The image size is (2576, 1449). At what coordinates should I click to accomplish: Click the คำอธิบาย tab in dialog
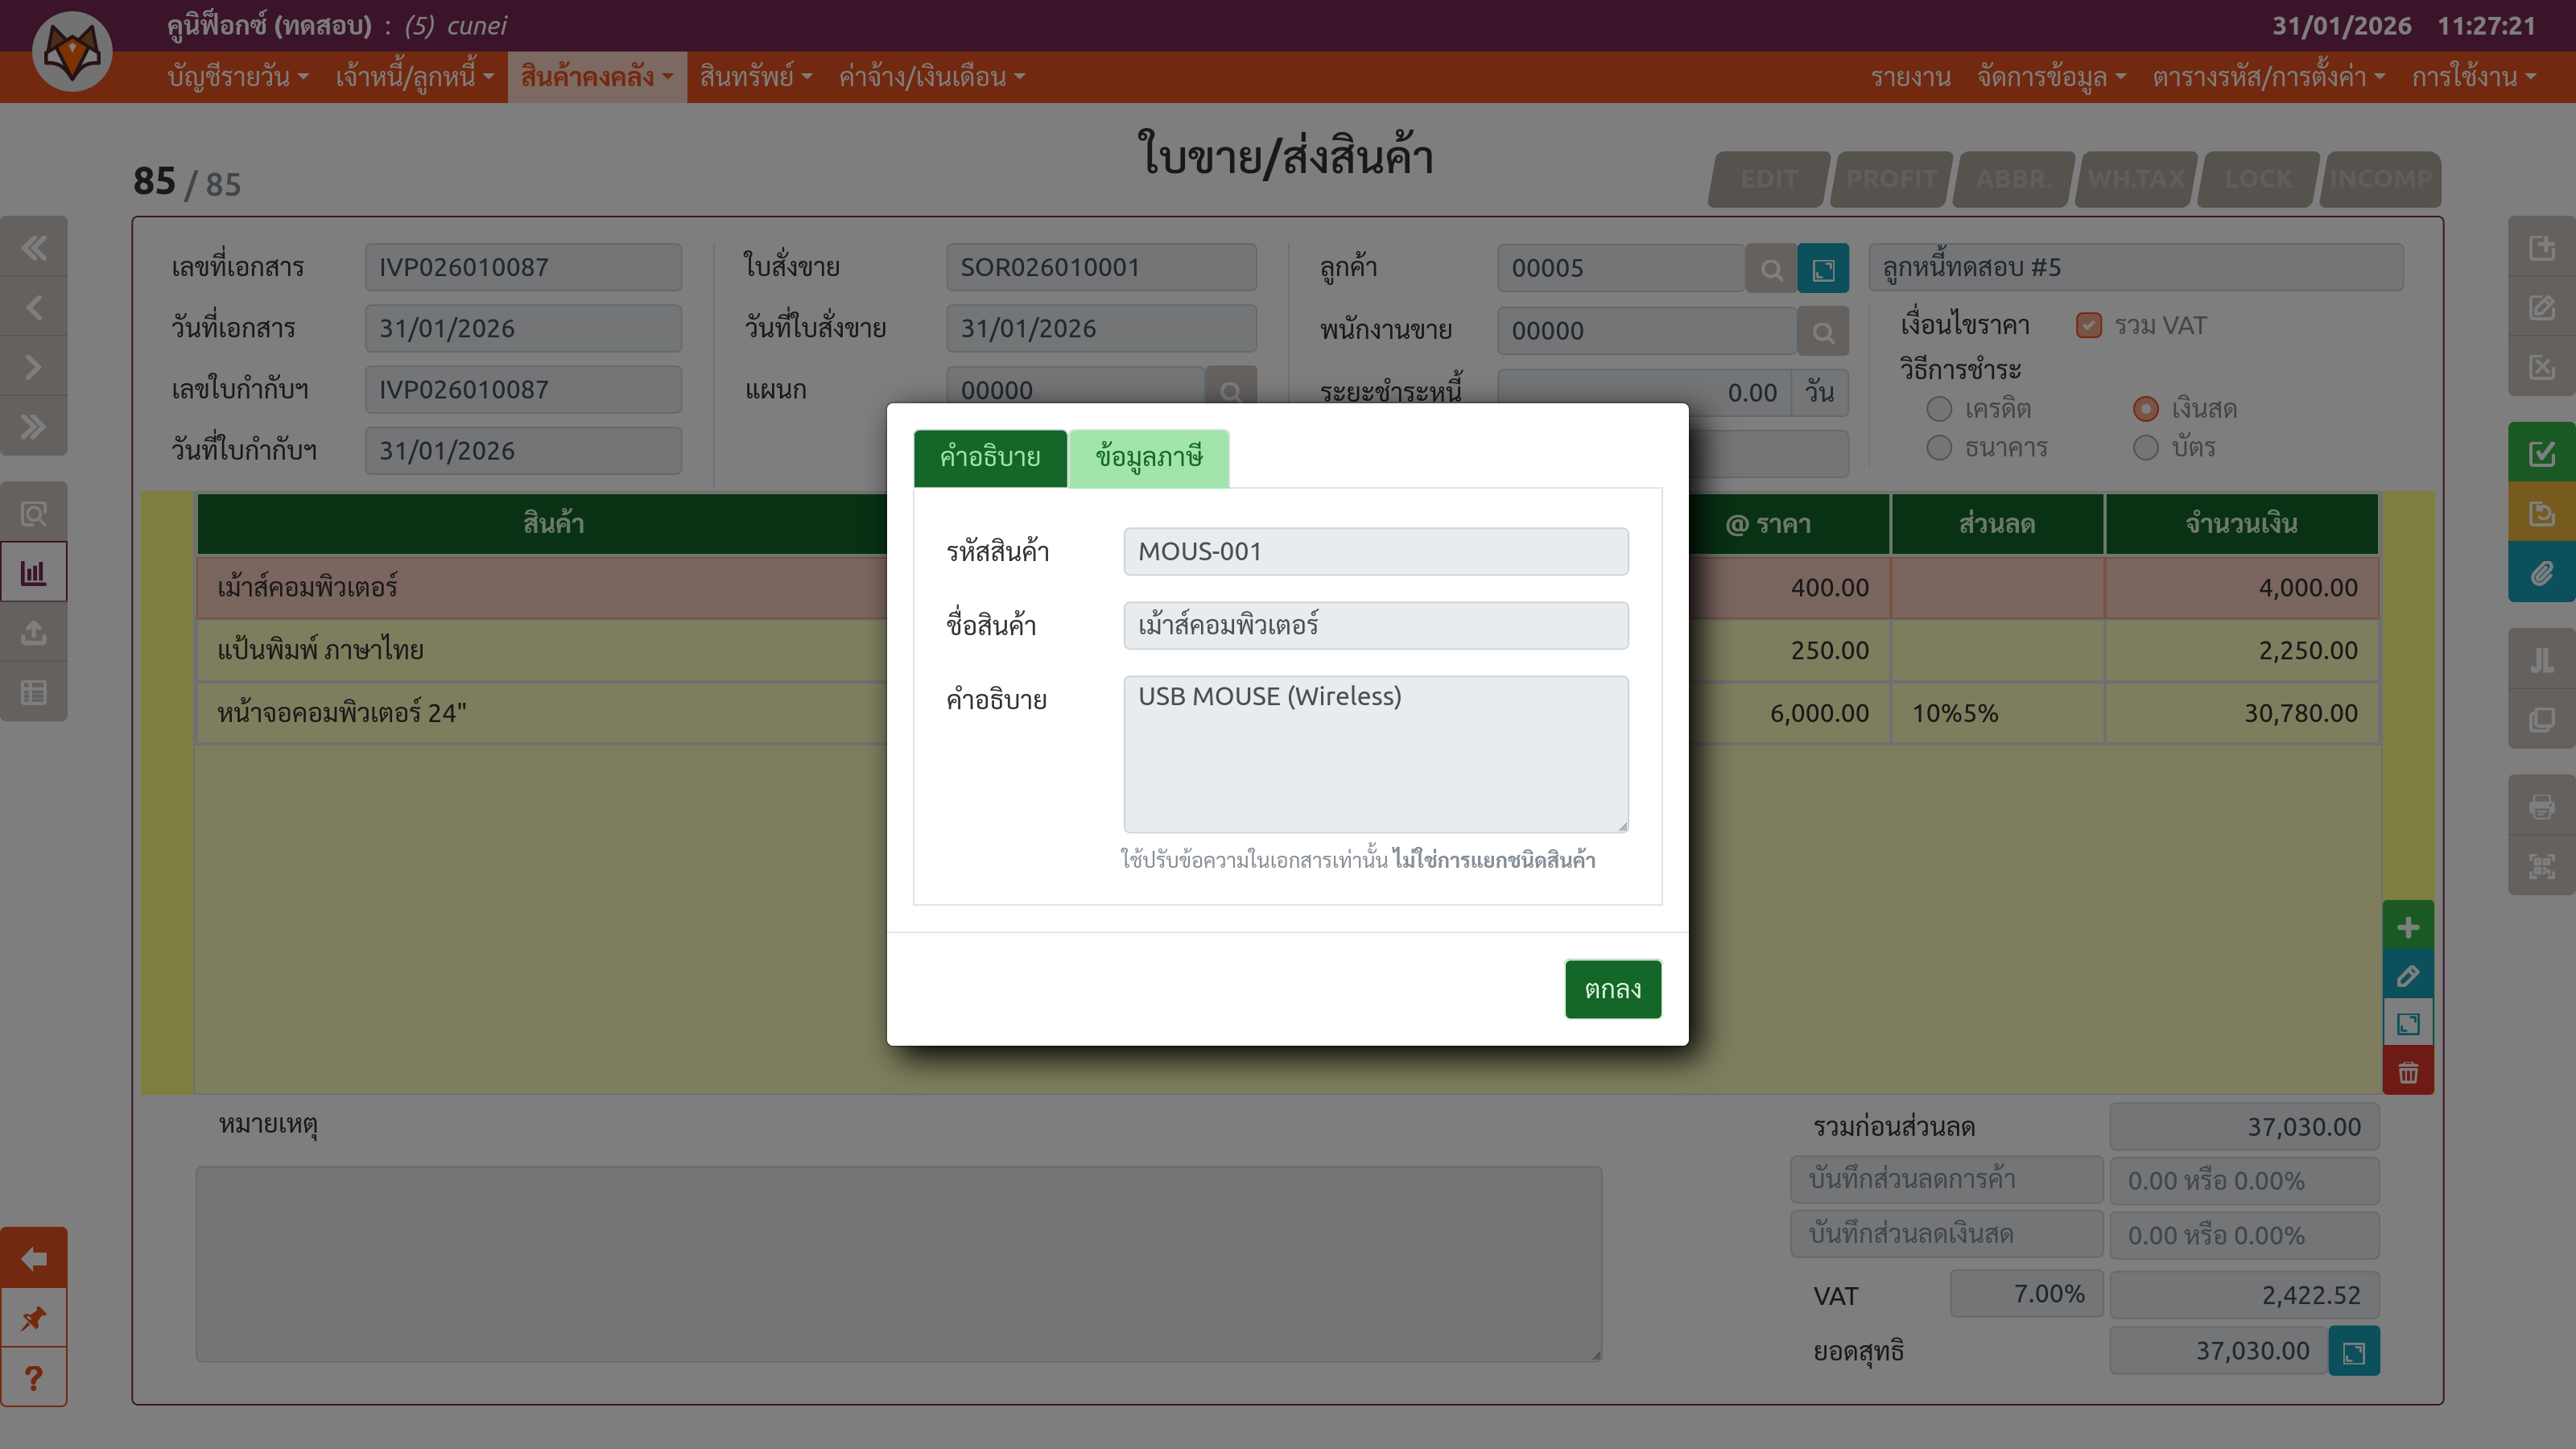pos(989,458)
